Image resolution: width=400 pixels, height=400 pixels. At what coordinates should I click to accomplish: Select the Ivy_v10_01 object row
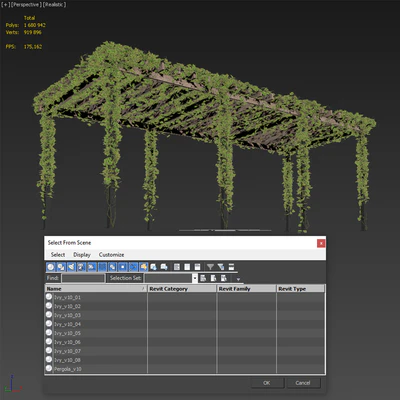click(x=185, y=297)
